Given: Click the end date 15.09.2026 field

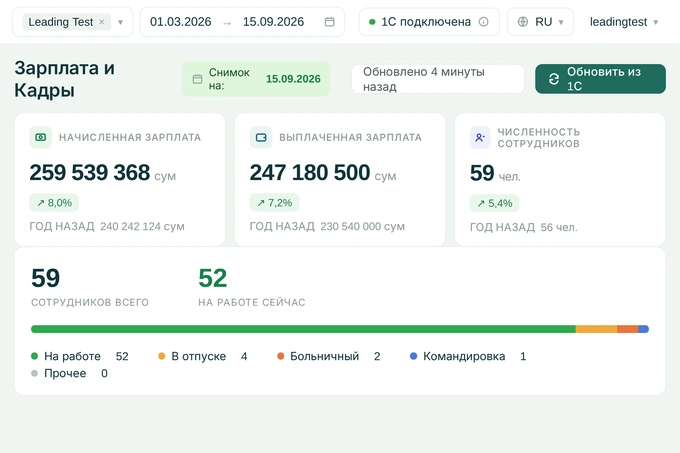Looking at the screenshot, I should point(273,22).
